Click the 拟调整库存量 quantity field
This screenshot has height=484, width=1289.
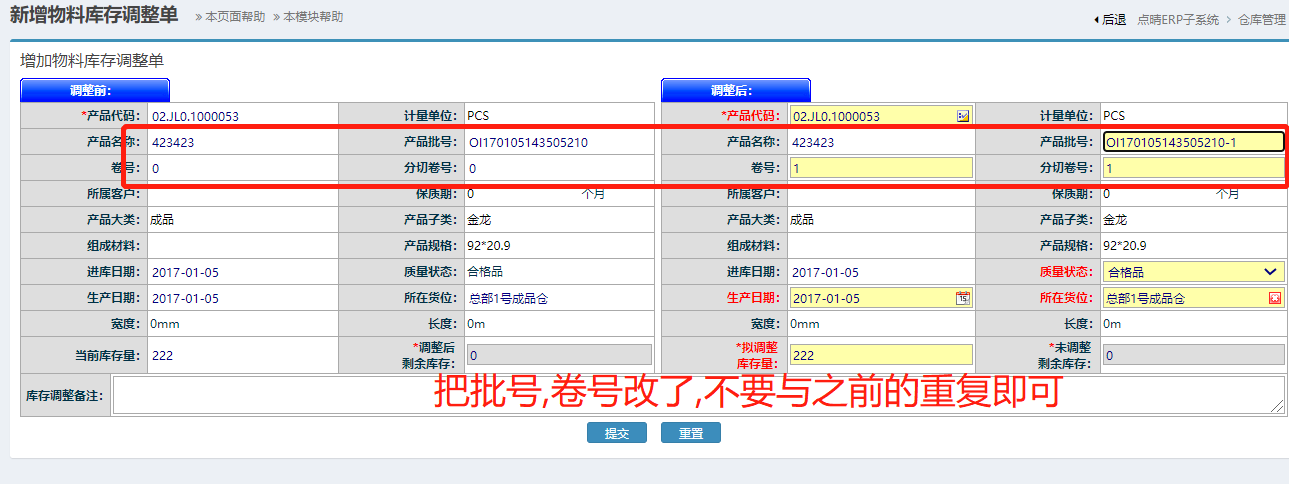click(880, 355)
